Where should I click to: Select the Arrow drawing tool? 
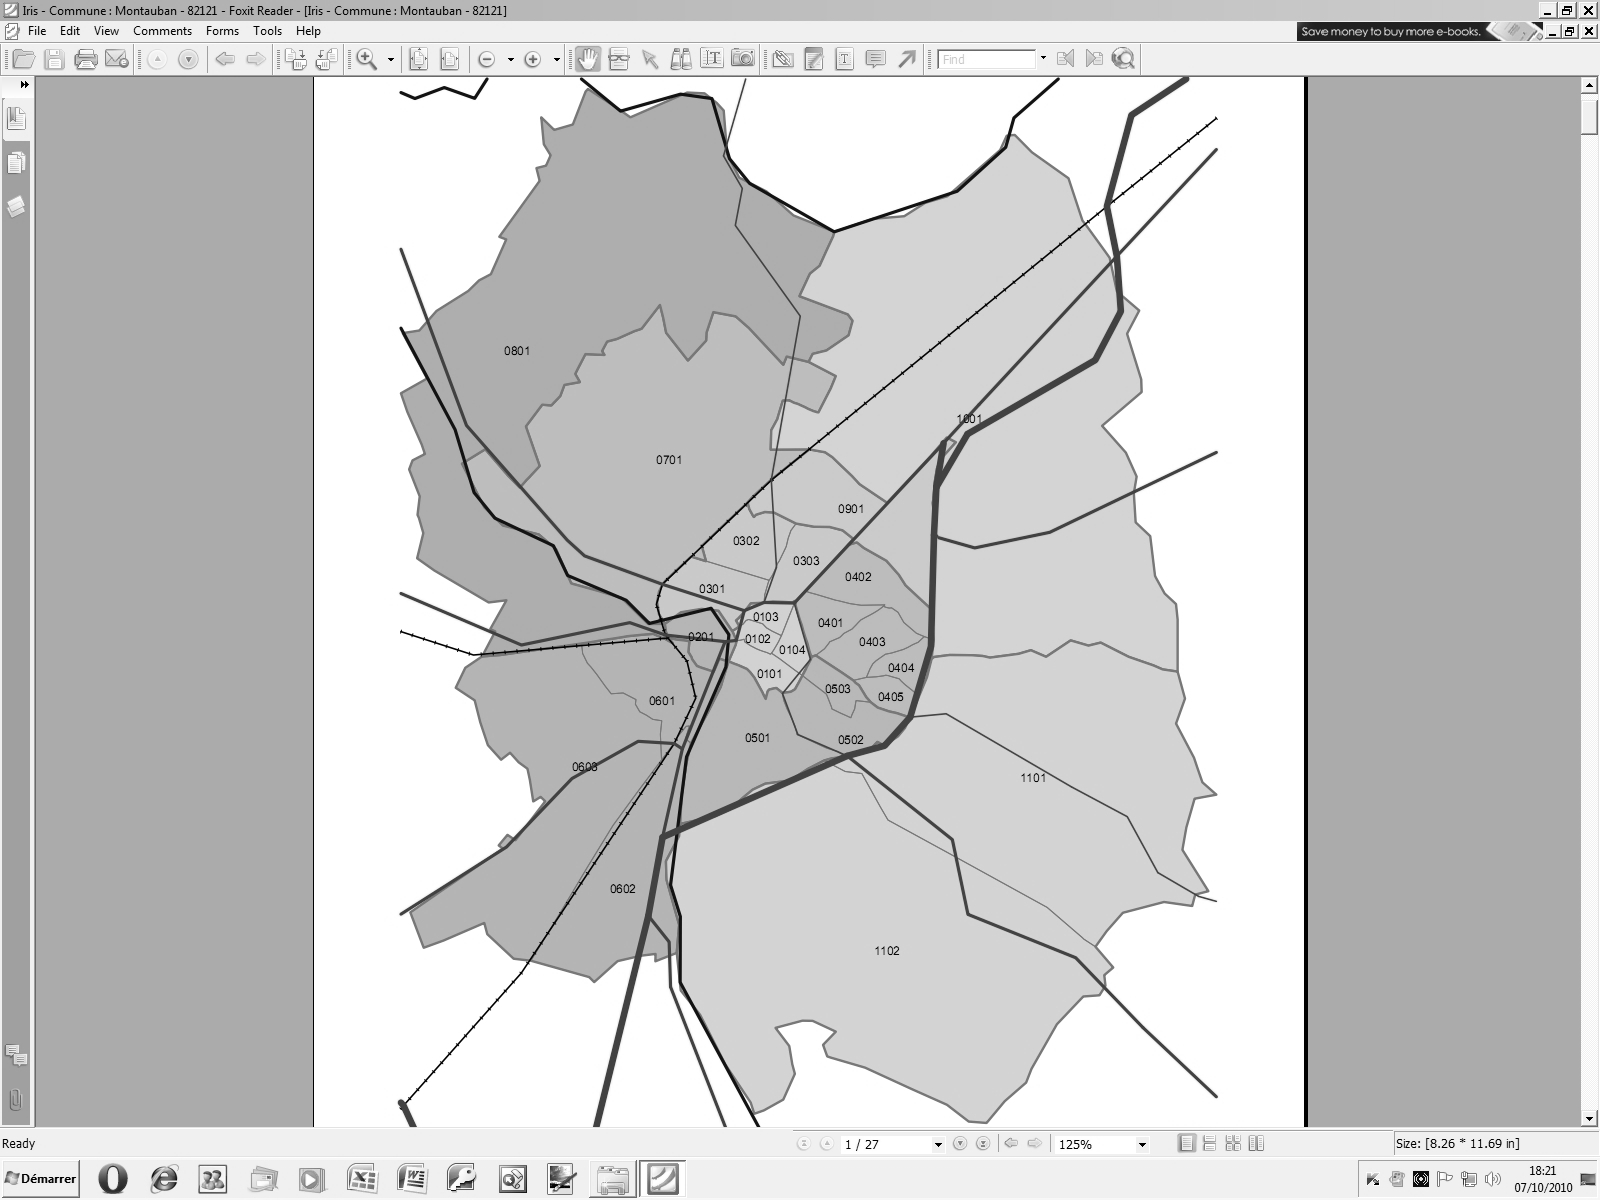coord(907,59)
